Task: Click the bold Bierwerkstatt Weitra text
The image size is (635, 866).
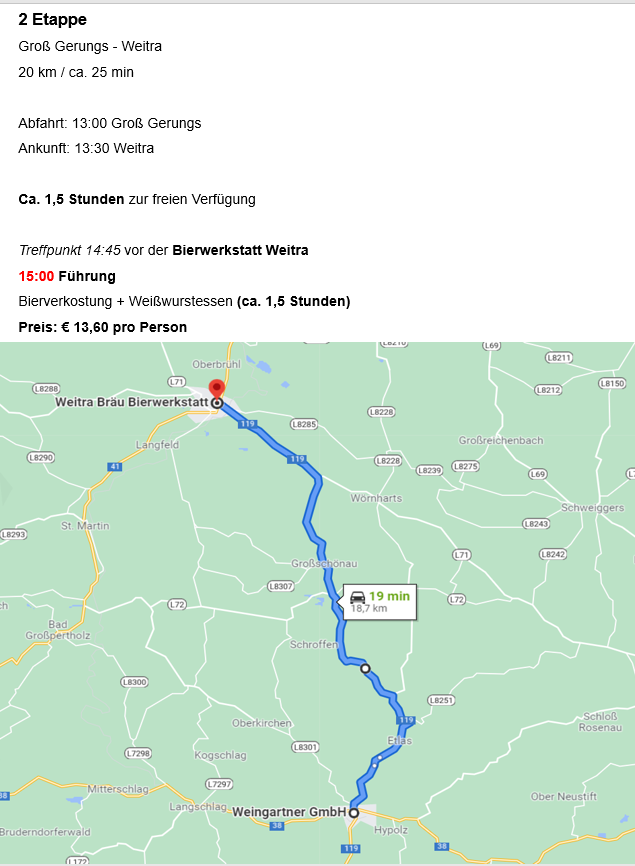Action: click(x=240, y=250)
